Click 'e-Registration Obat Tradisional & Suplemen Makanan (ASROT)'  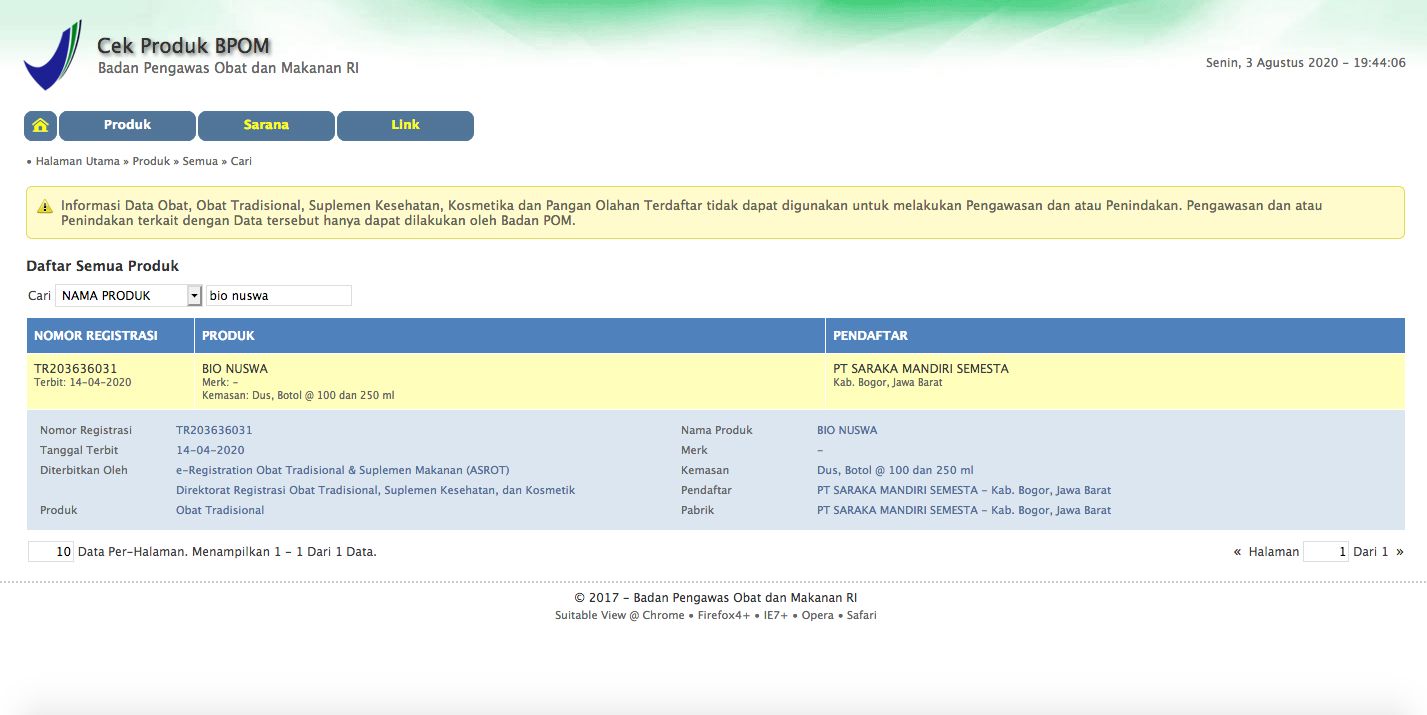point(343,471)
